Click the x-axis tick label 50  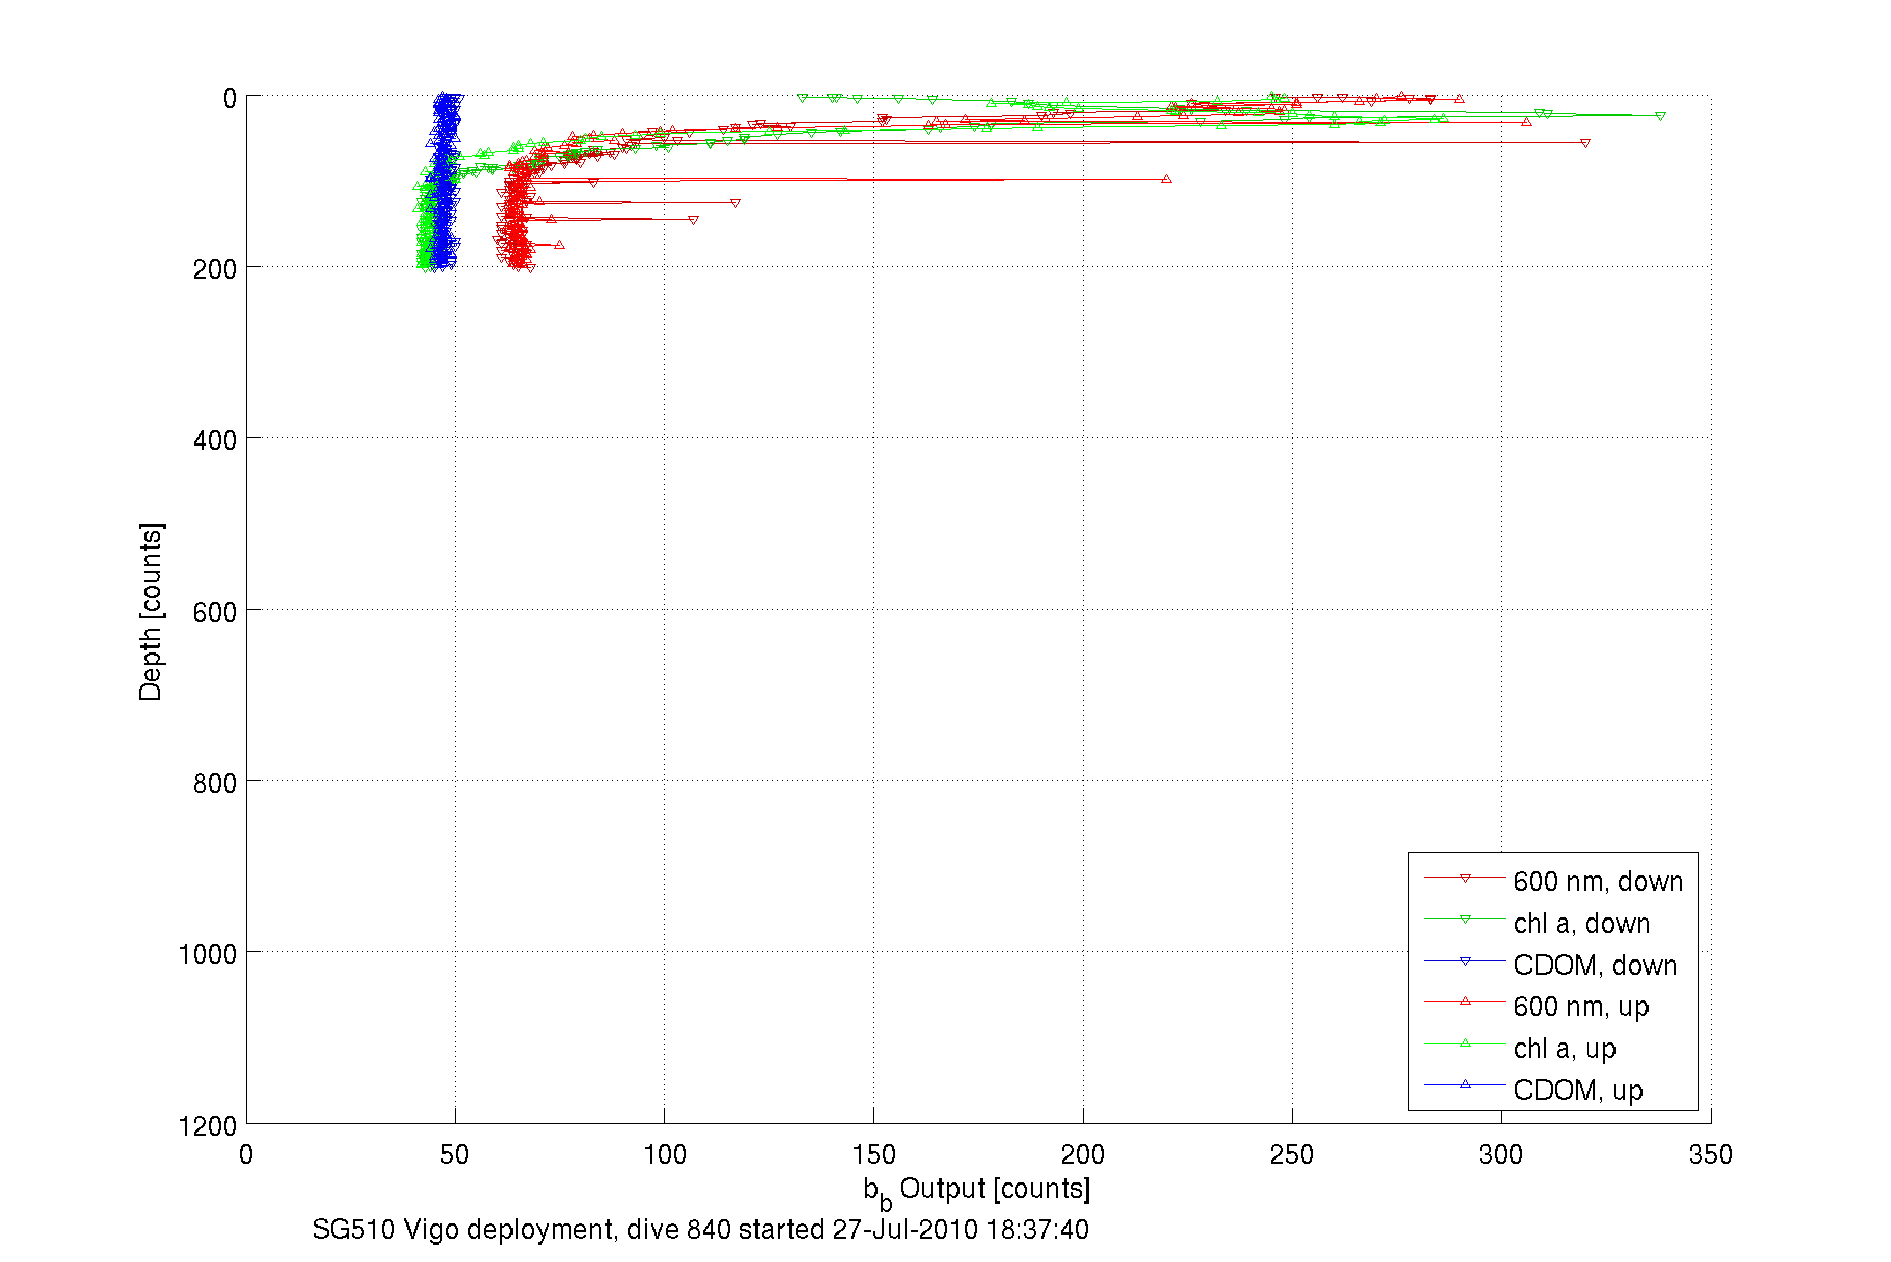[x=455, y=1155]
